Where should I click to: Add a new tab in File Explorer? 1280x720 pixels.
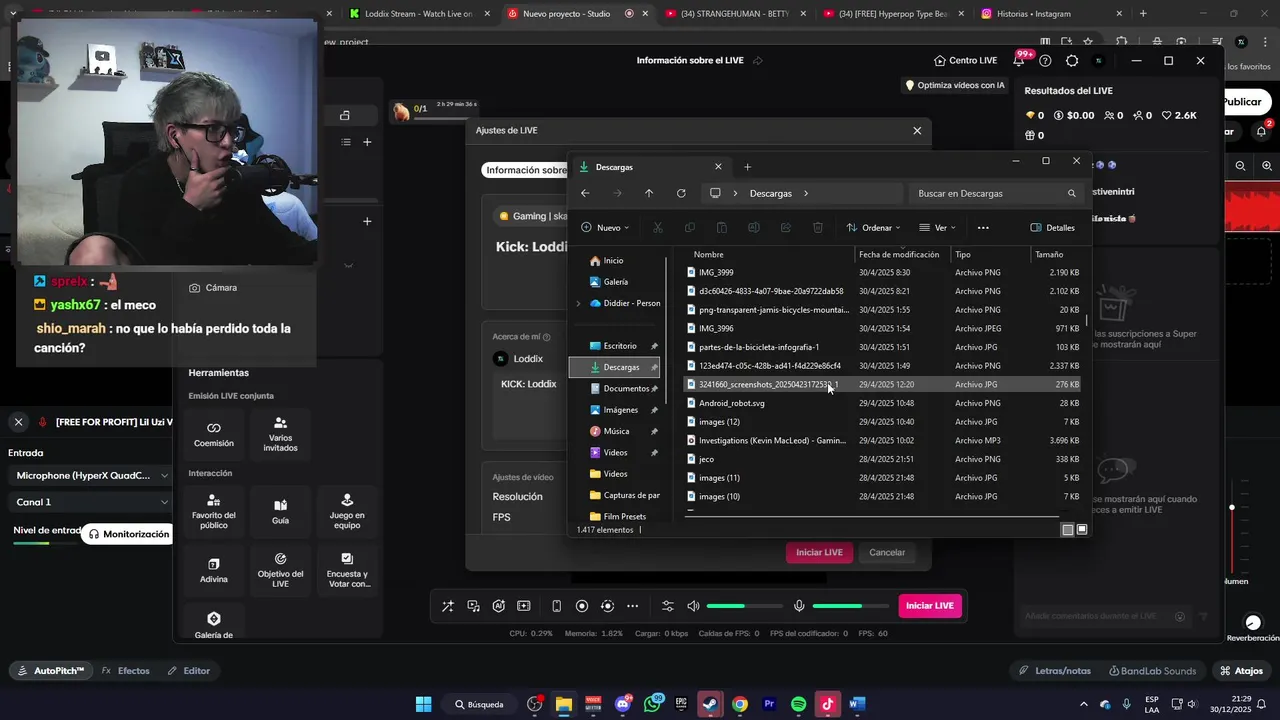[x=747, y=167]
